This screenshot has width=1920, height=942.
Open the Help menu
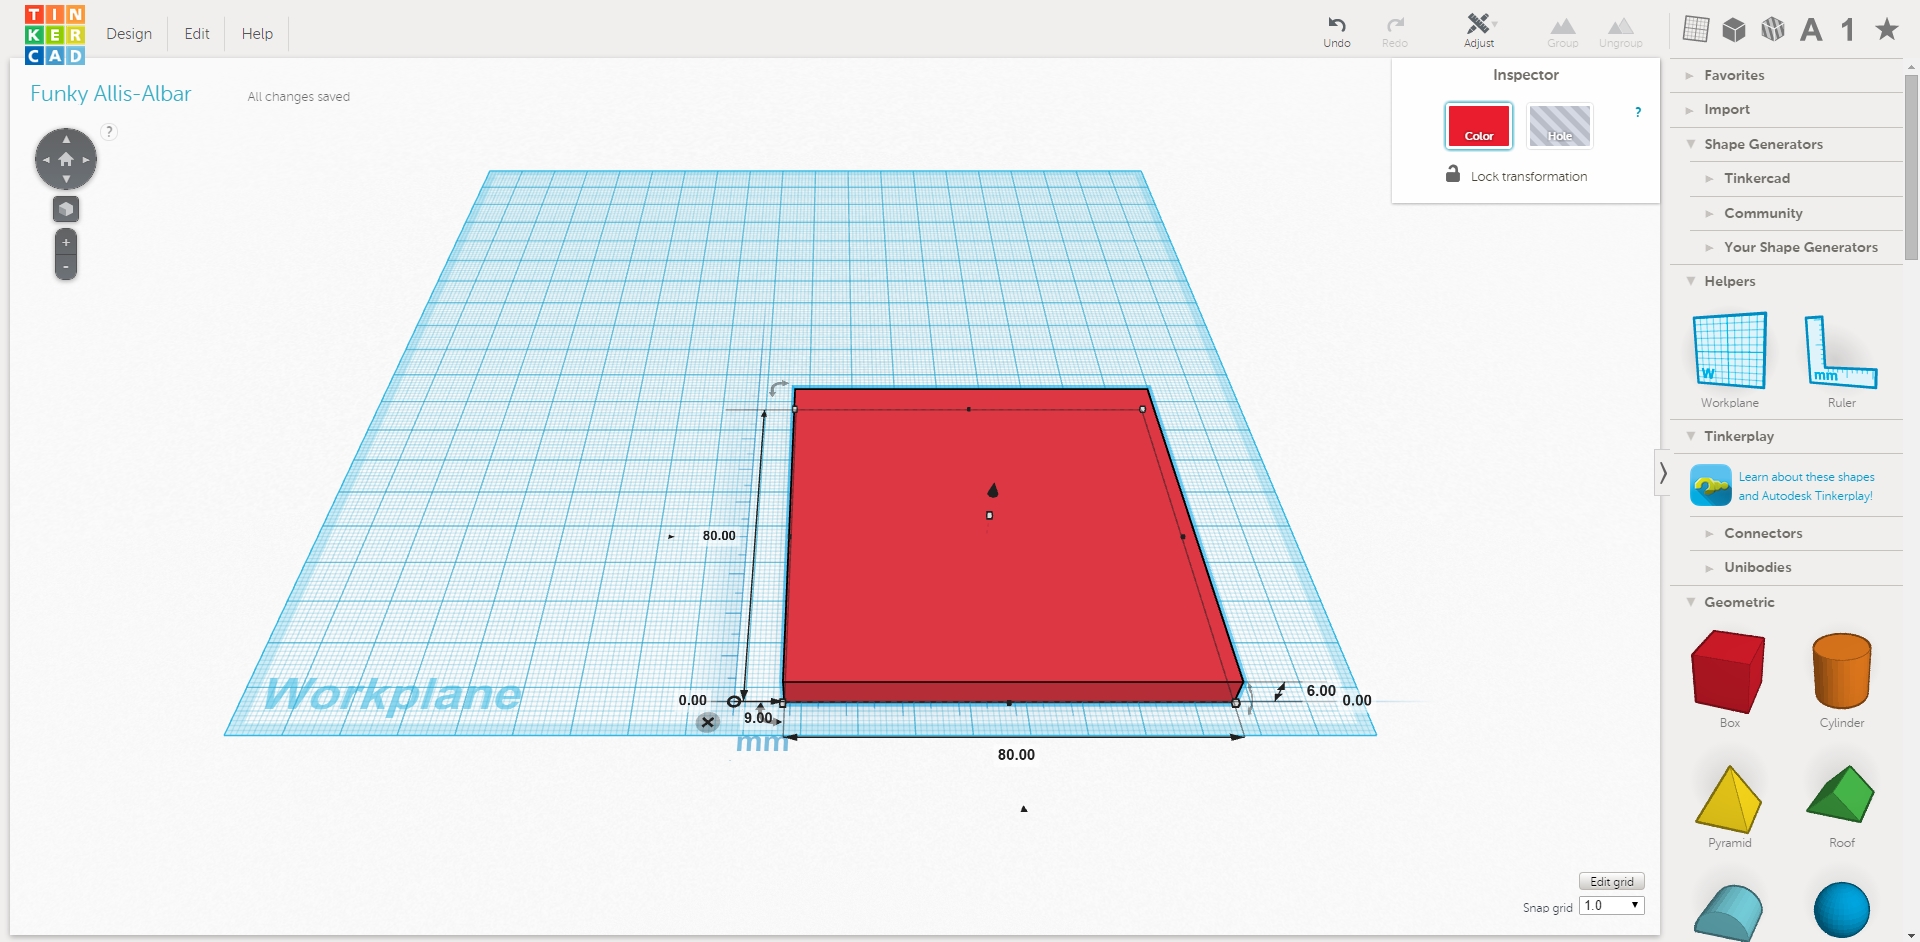[x=257, y=34]
